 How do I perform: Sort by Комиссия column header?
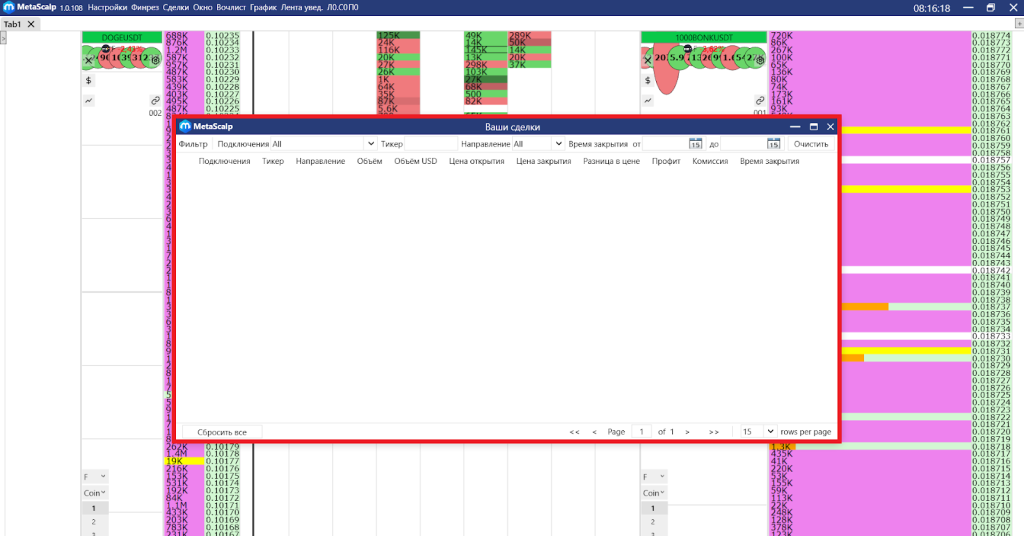click(710, 161)
